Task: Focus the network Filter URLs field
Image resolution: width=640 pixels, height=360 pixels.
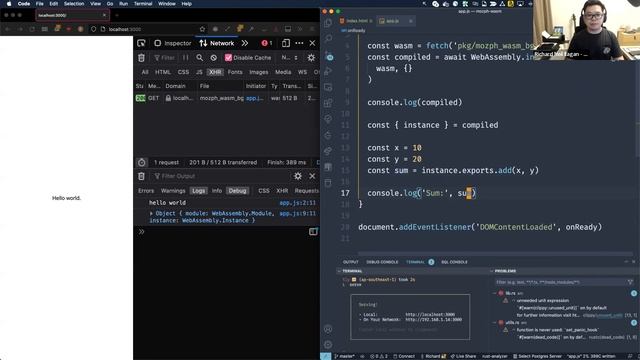Action: coord(164,58)
